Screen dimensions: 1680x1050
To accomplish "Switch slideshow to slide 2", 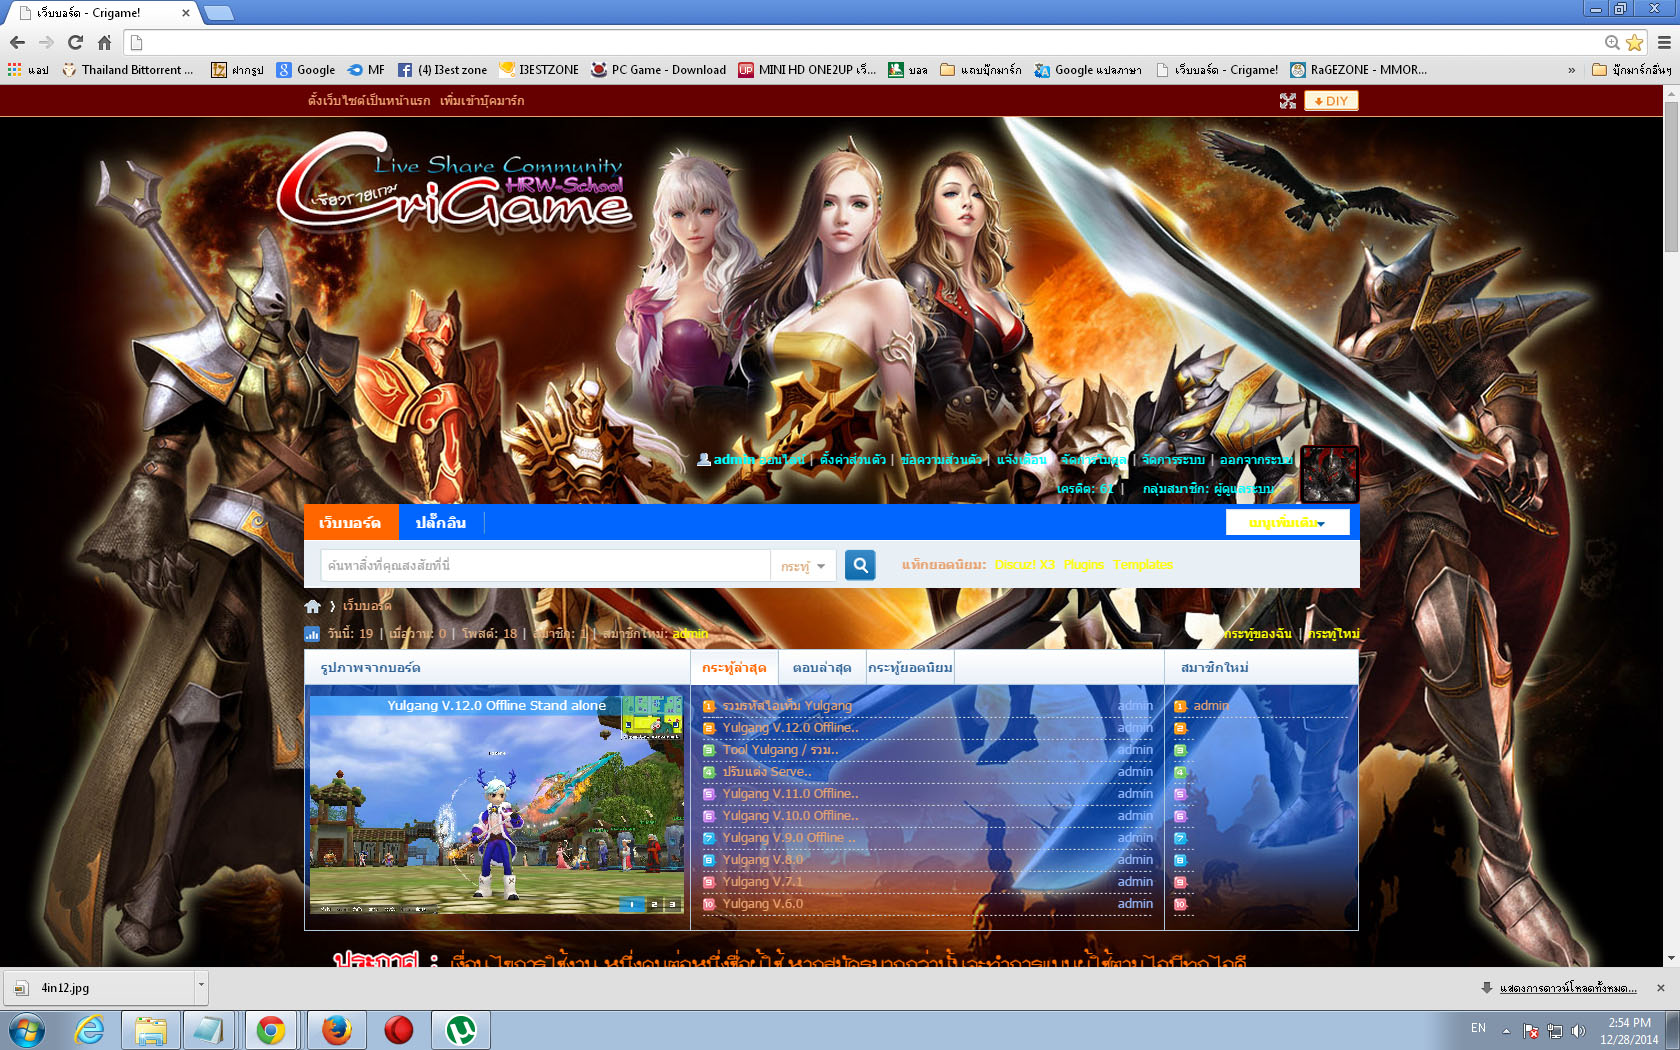I will [x=654, y=905].
